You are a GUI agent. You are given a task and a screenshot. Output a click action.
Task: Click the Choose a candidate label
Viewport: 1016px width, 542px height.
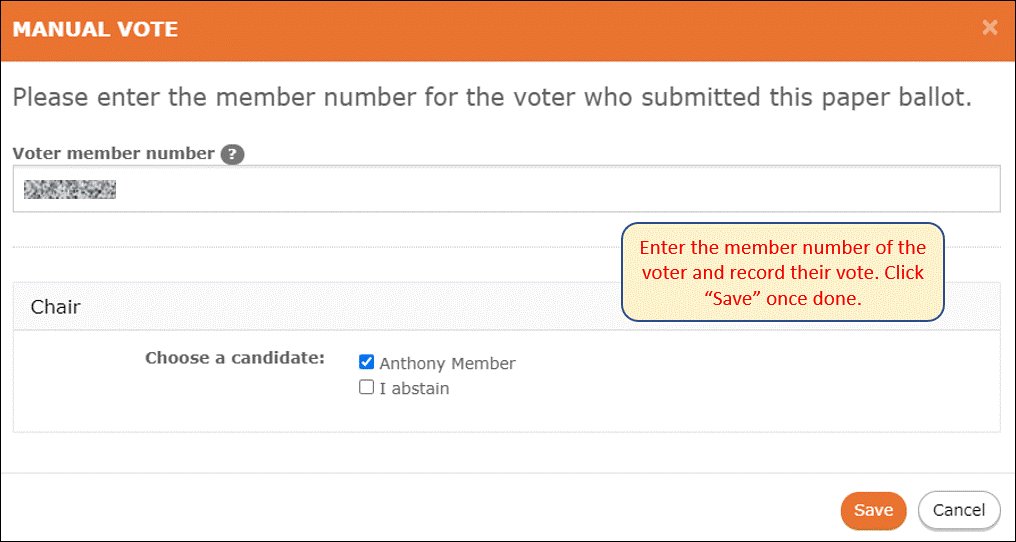[x=235, y=358]
